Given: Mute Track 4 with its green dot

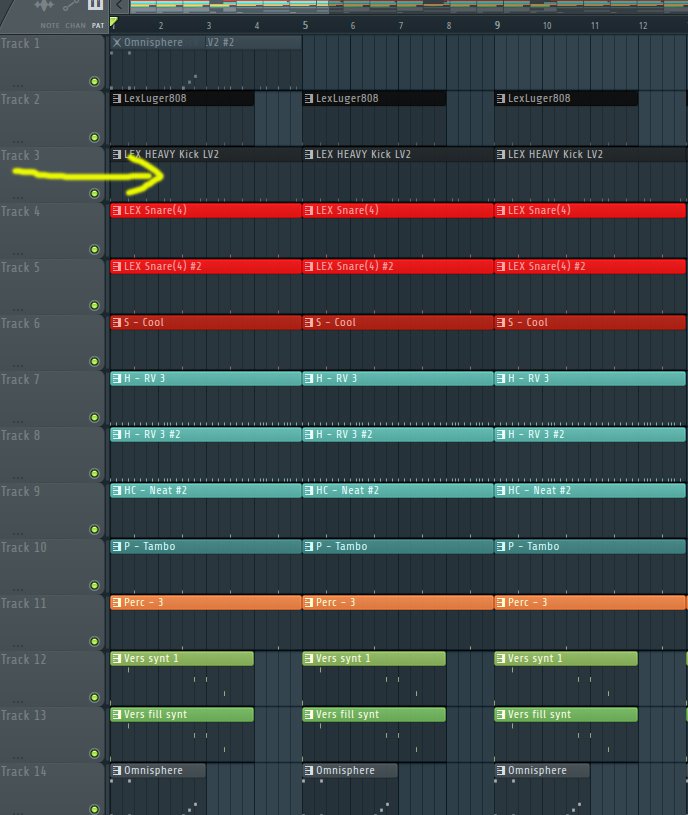Looking at the screenshot, I should coord(94,249).
